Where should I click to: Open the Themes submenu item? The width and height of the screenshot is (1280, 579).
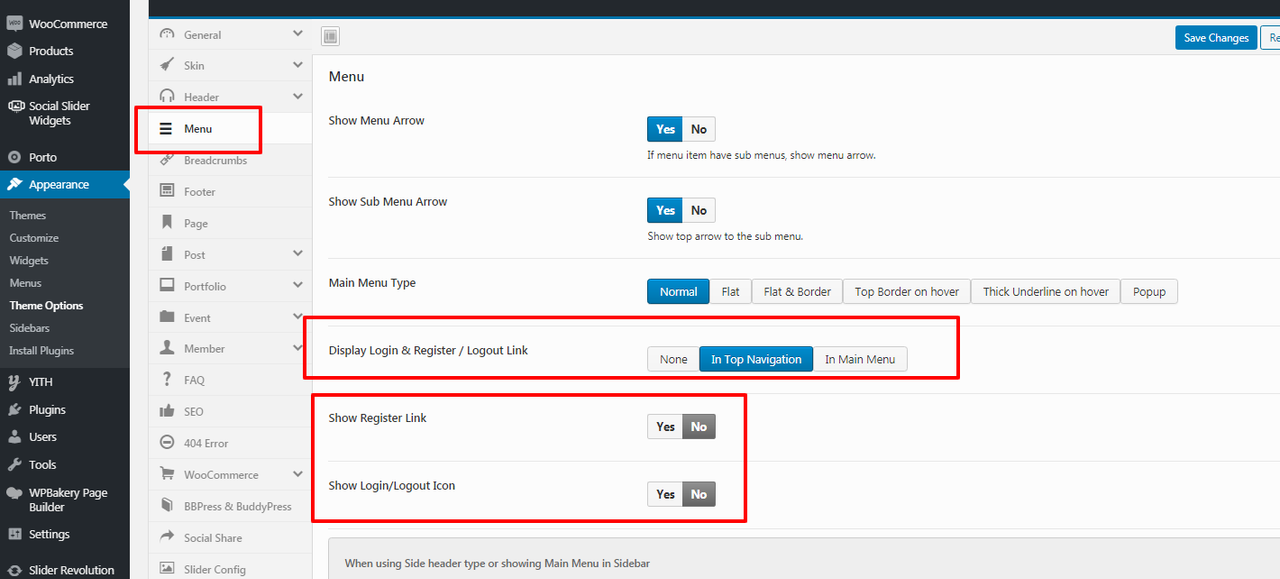click(x=28, y=215)
